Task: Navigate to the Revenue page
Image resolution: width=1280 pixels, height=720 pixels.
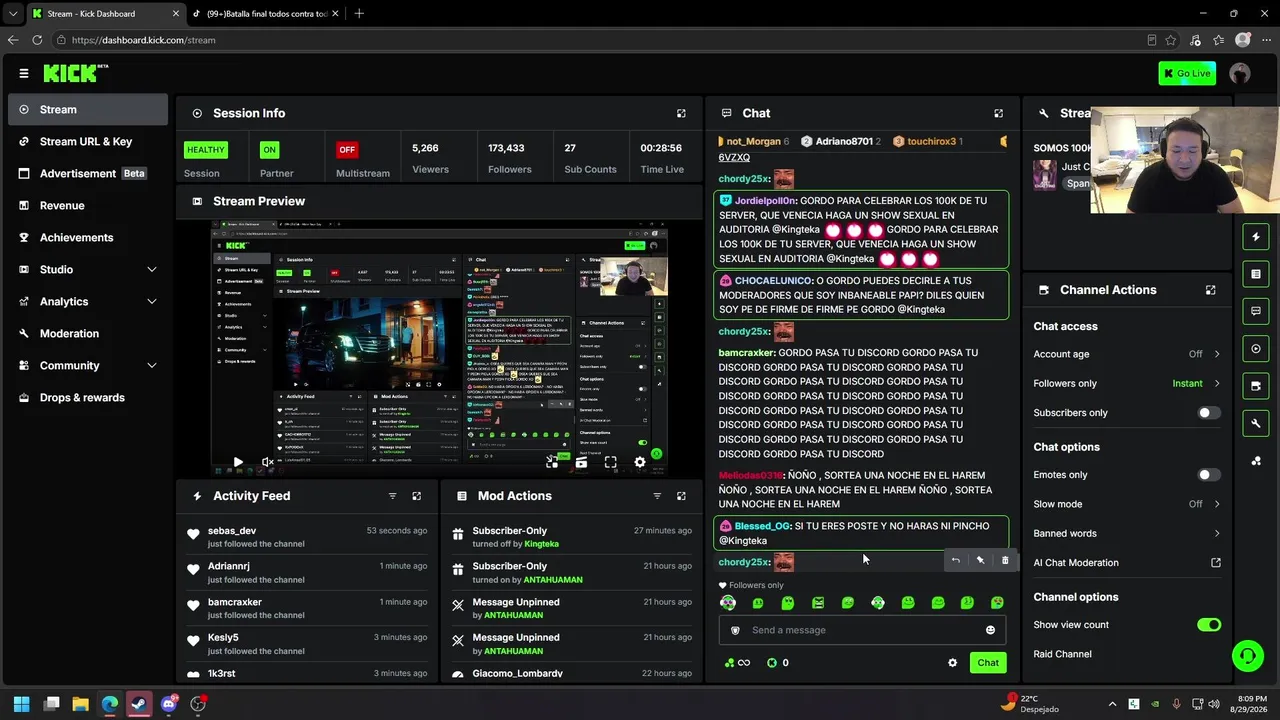Action: (x=88, y=206)
